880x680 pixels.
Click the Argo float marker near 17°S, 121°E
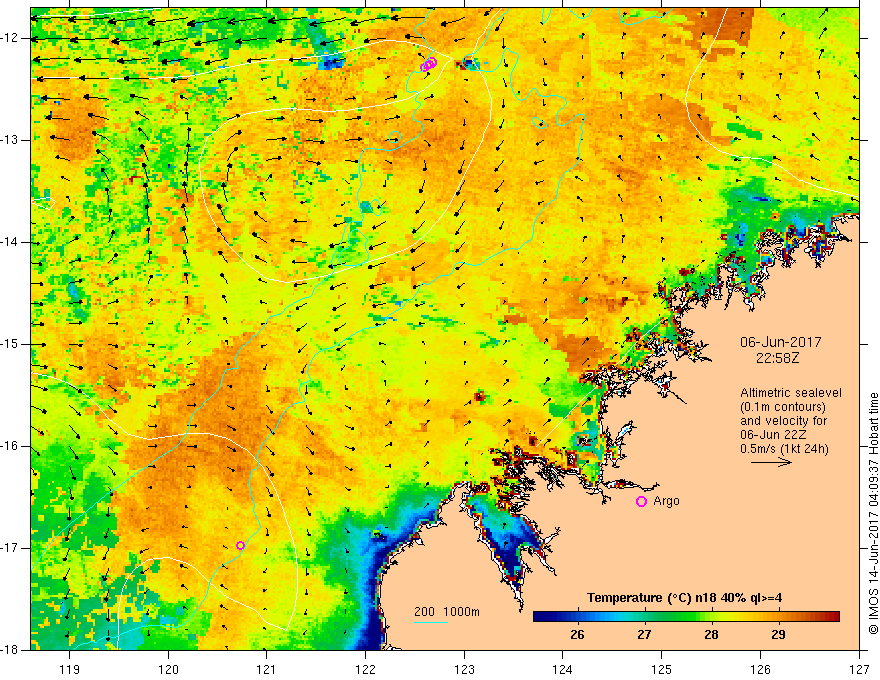[x=240, y=545]
